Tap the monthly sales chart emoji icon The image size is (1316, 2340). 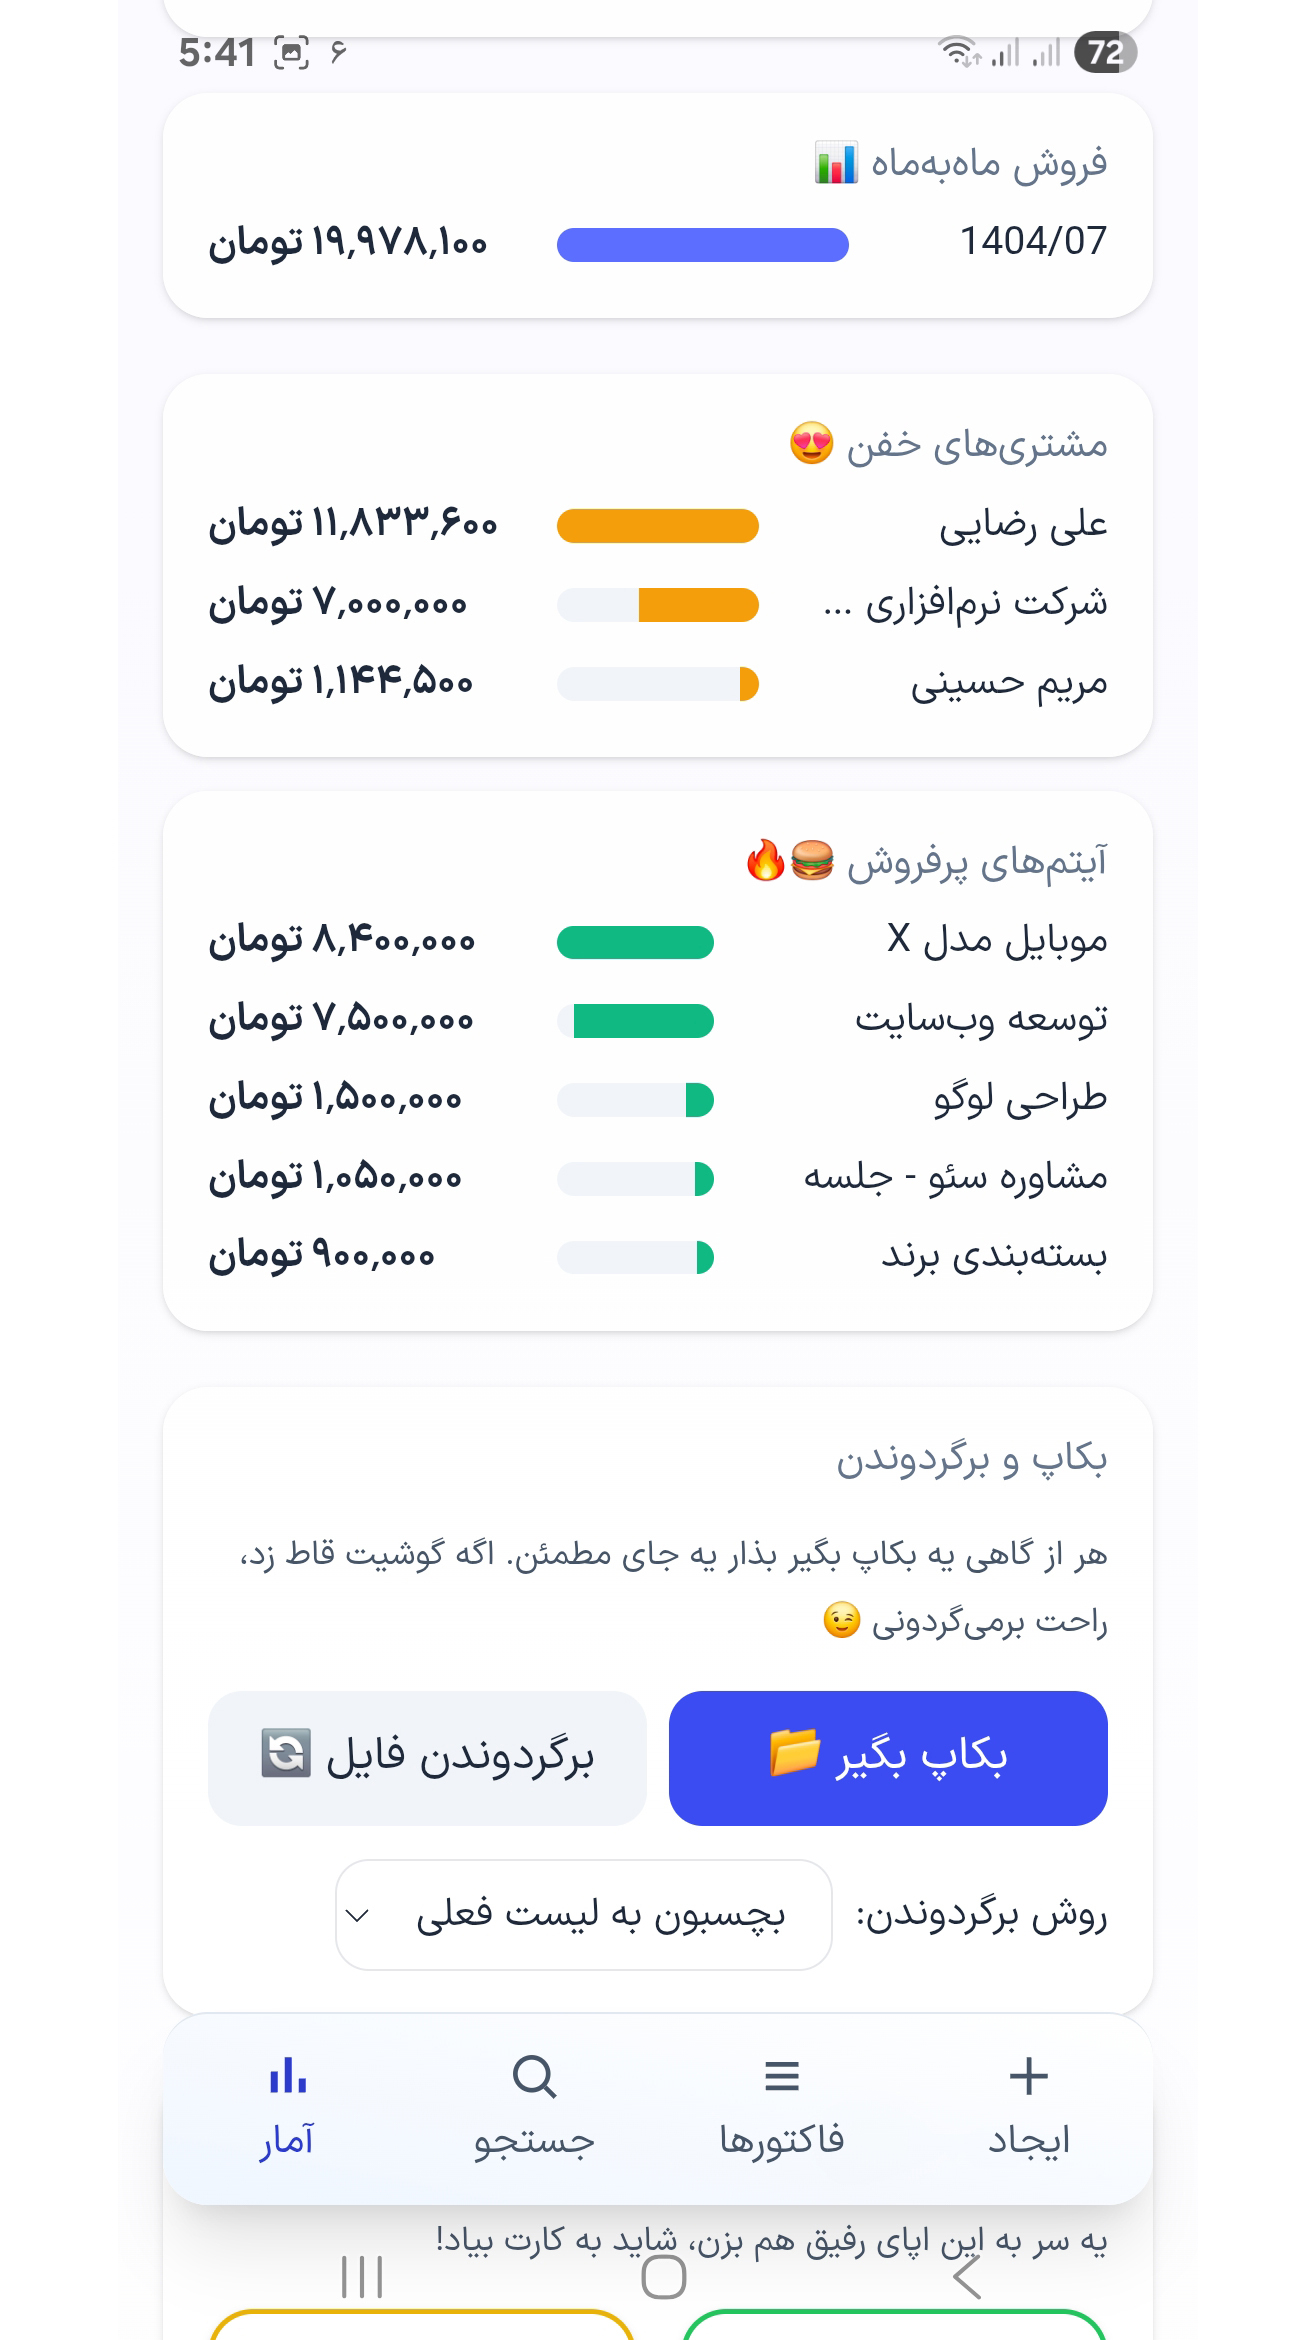(x=836, y=163)
